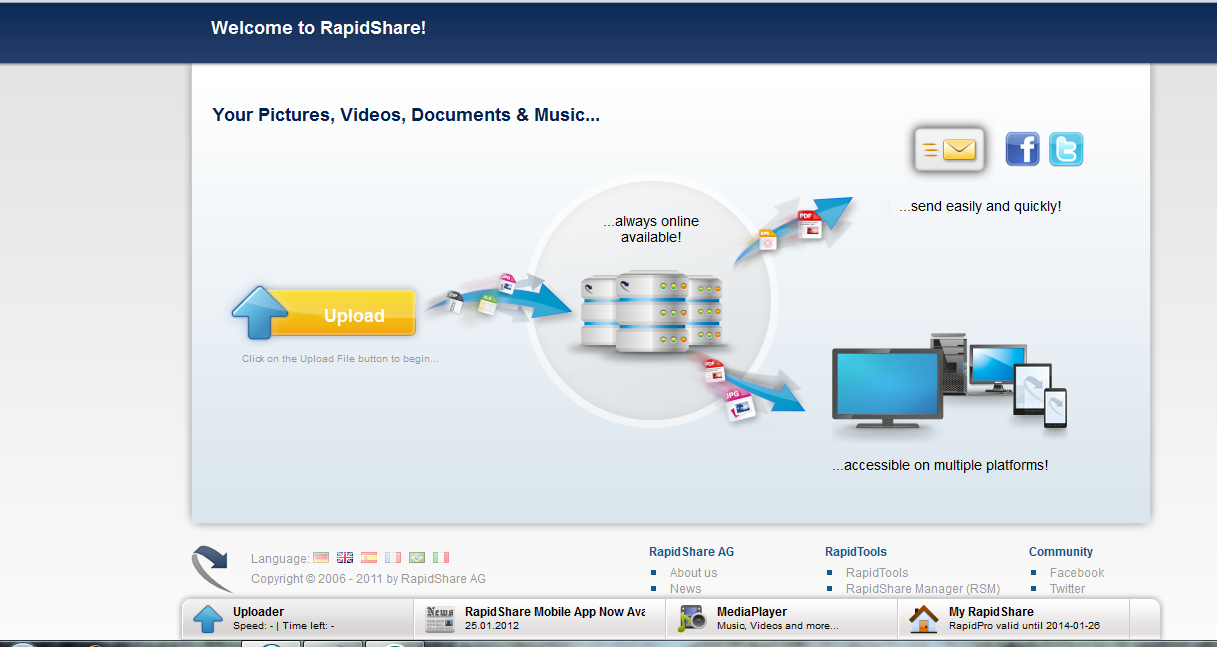Click the Uploader blue arrow icon
Viewport: 1217px width, 647px height.
click(208, 619)
